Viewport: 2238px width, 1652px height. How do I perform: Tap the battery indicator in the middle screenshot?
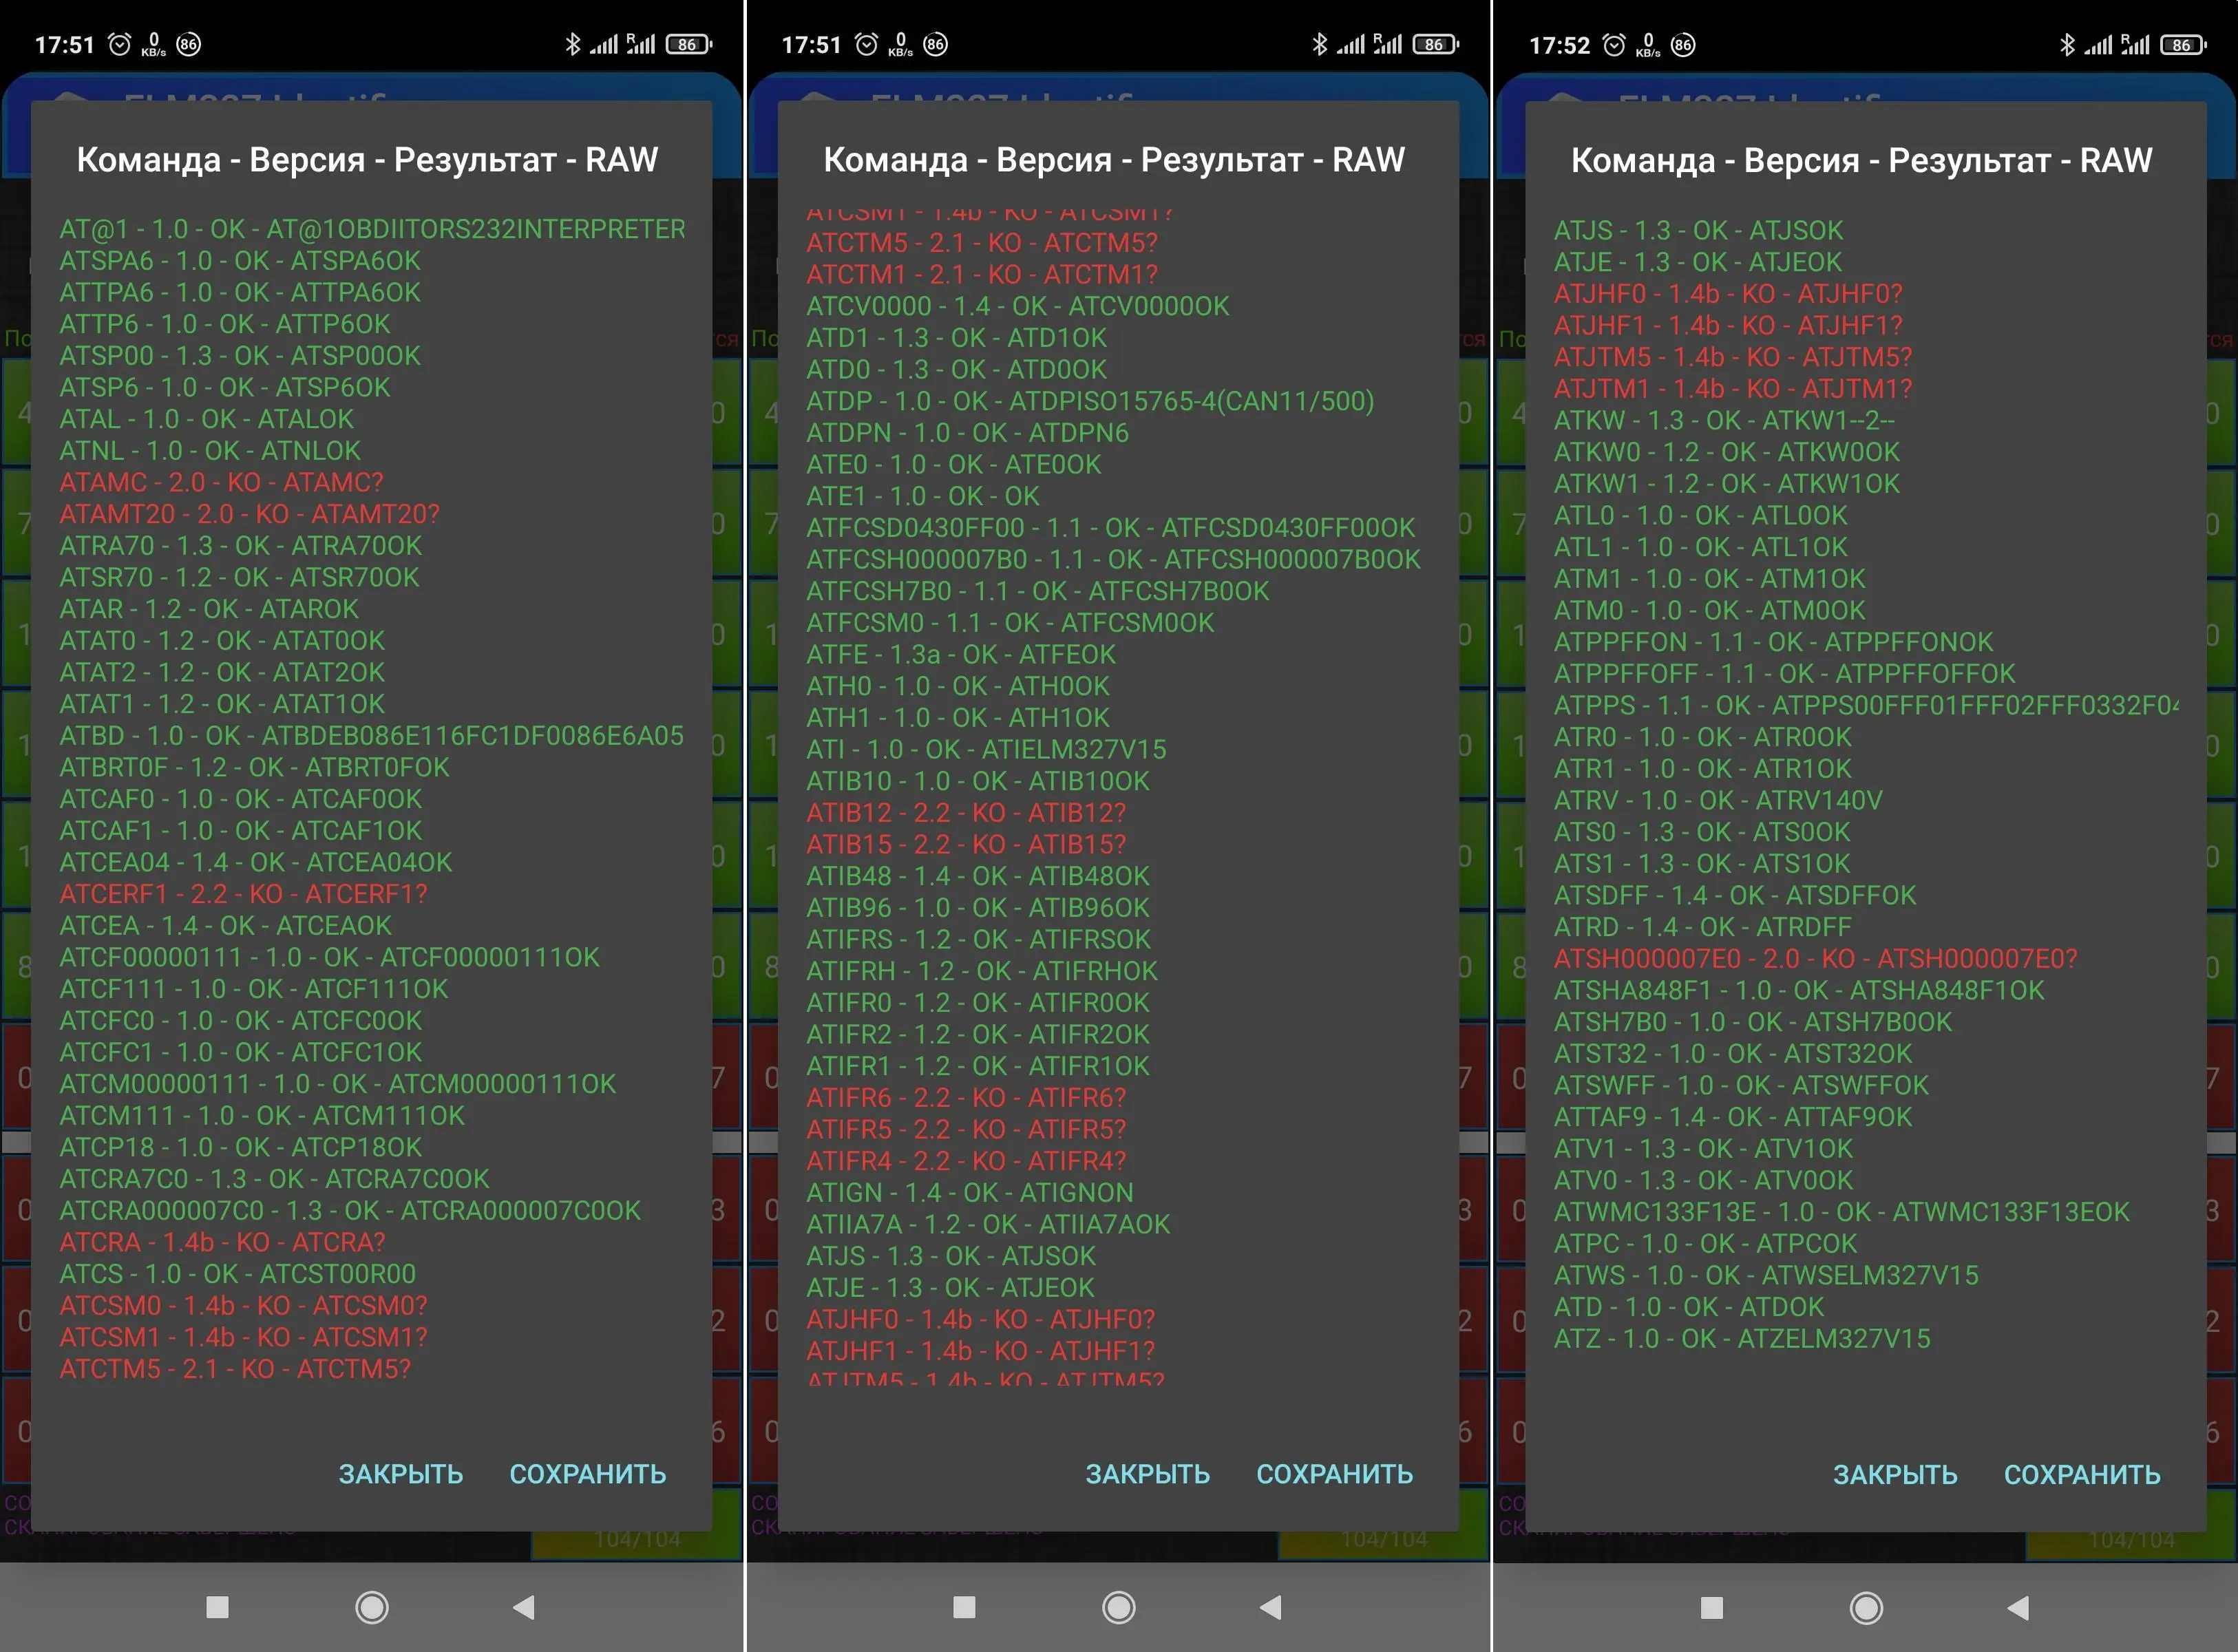(1435, 44)
